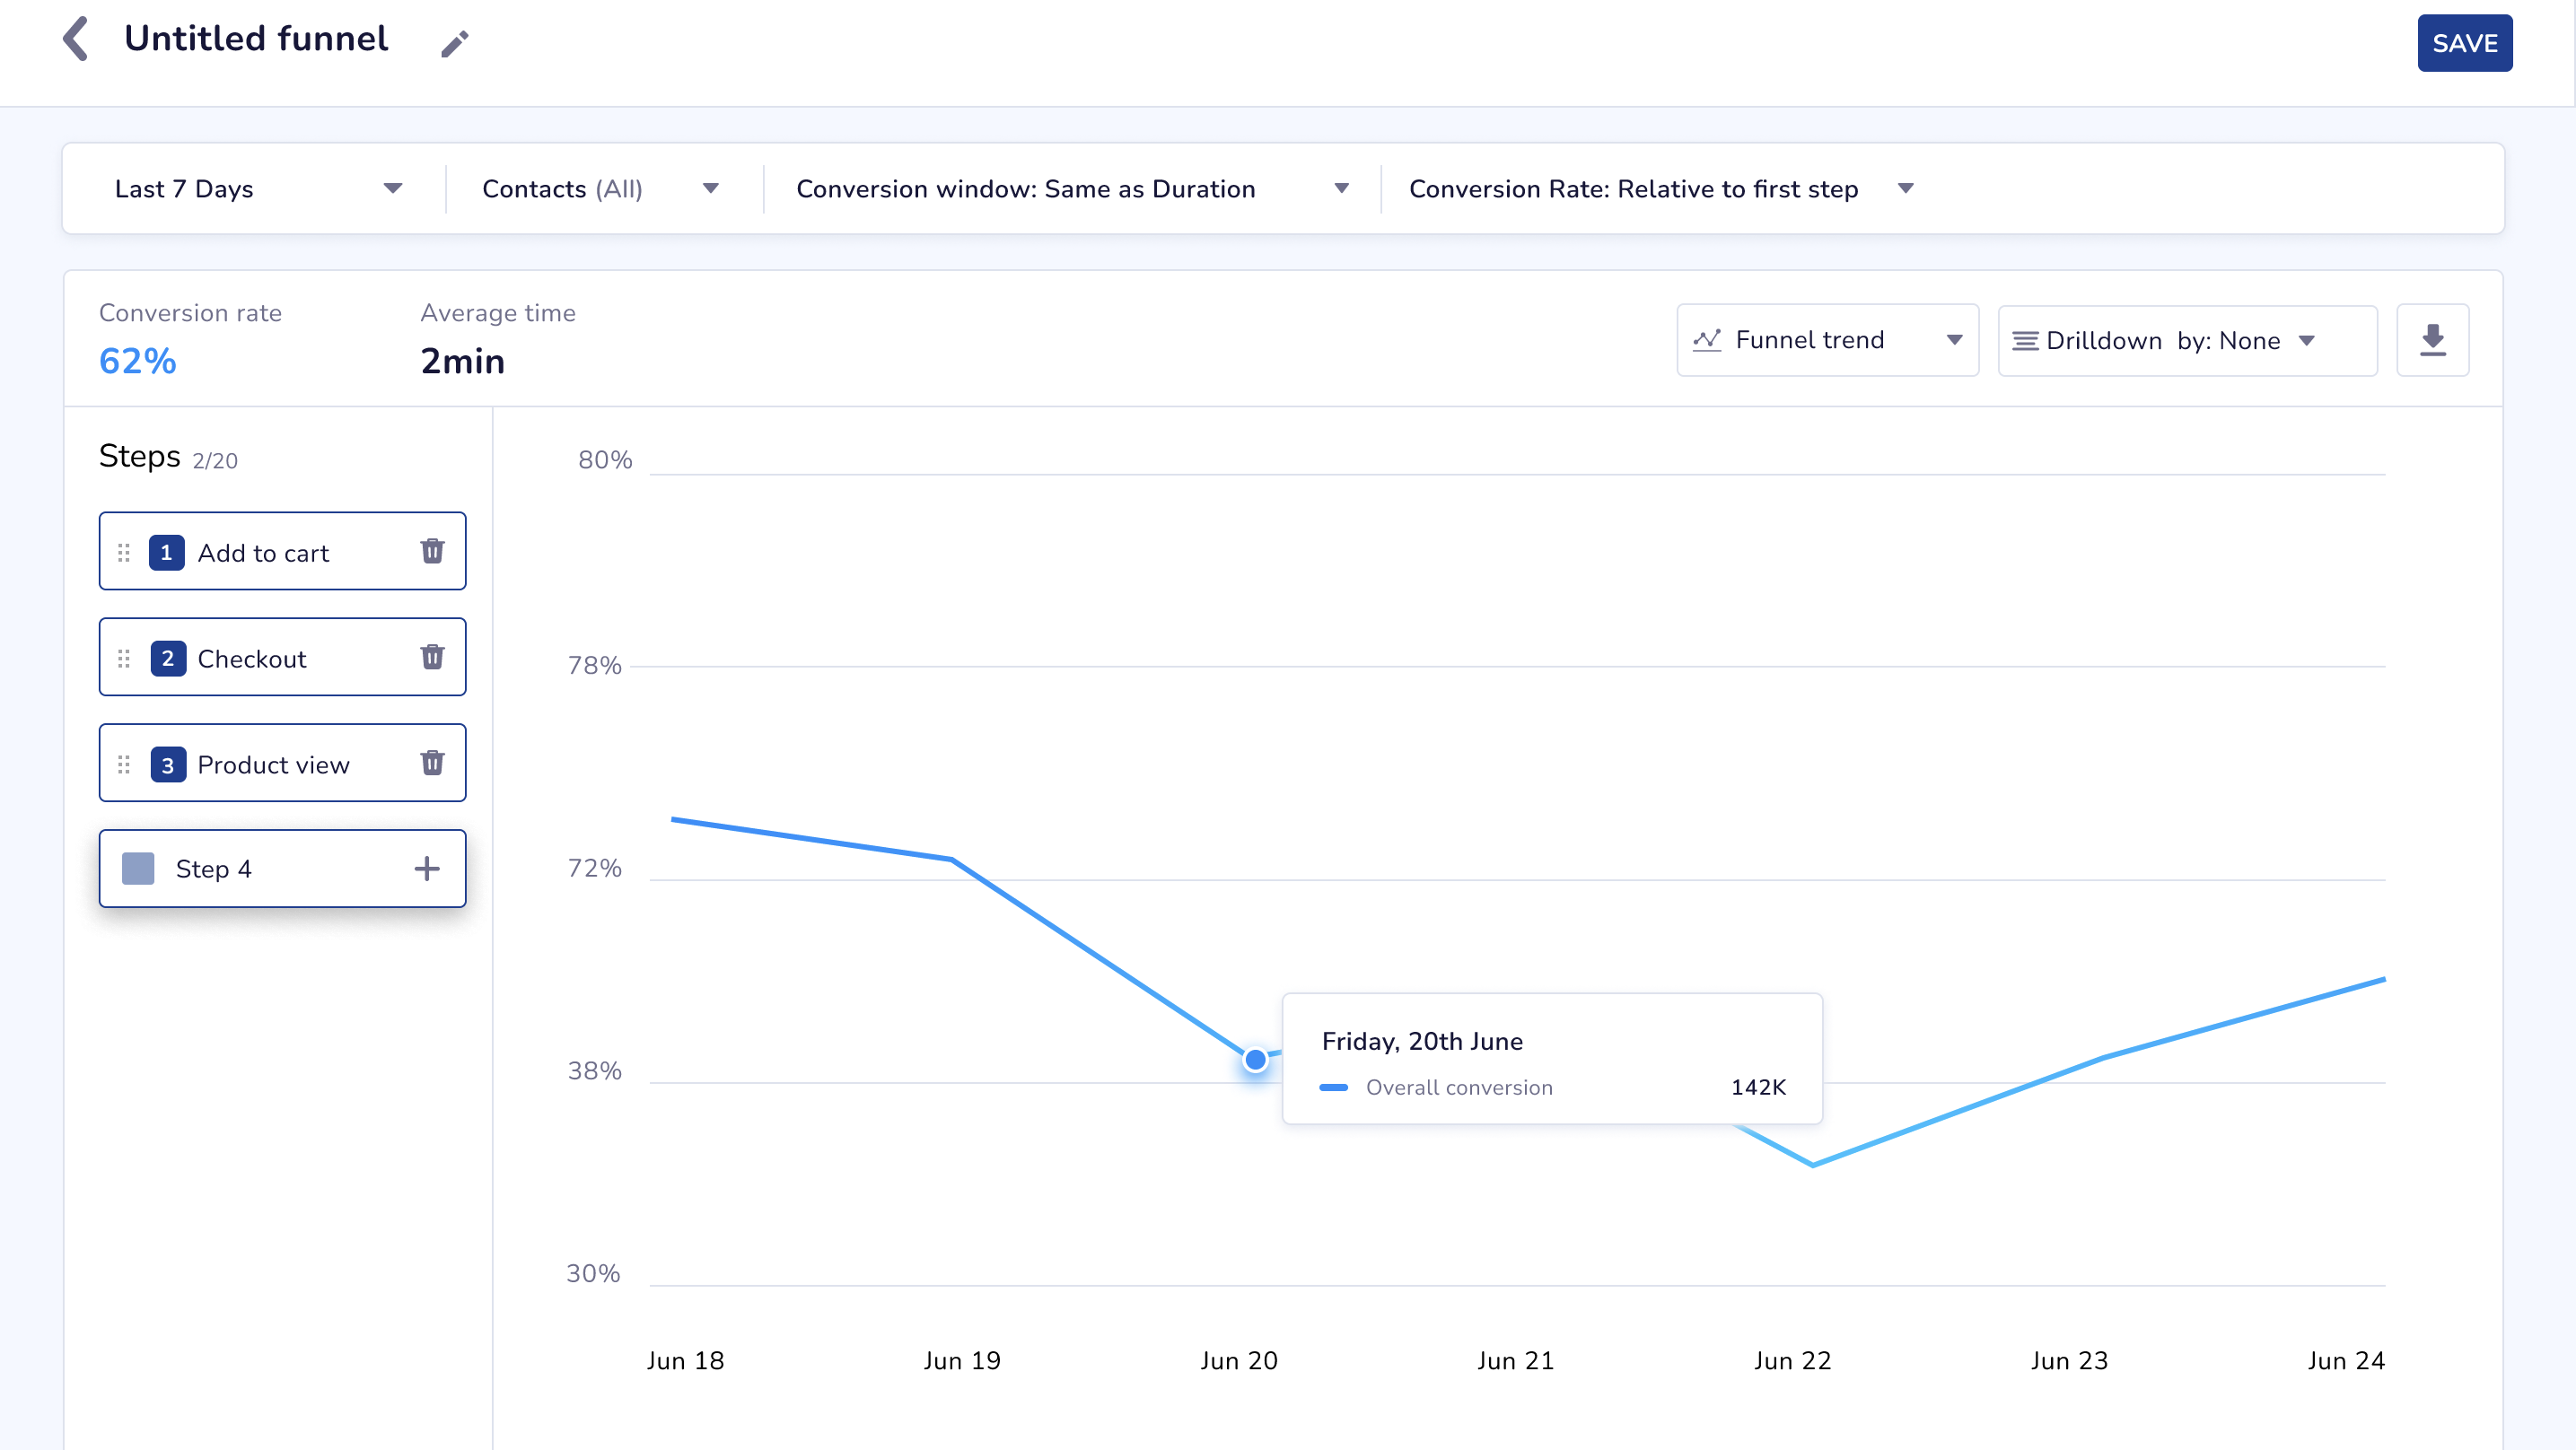Click the 142K tooltip value
The width and height of the screenshot is (2576, 1450).
point(1758,1087)
